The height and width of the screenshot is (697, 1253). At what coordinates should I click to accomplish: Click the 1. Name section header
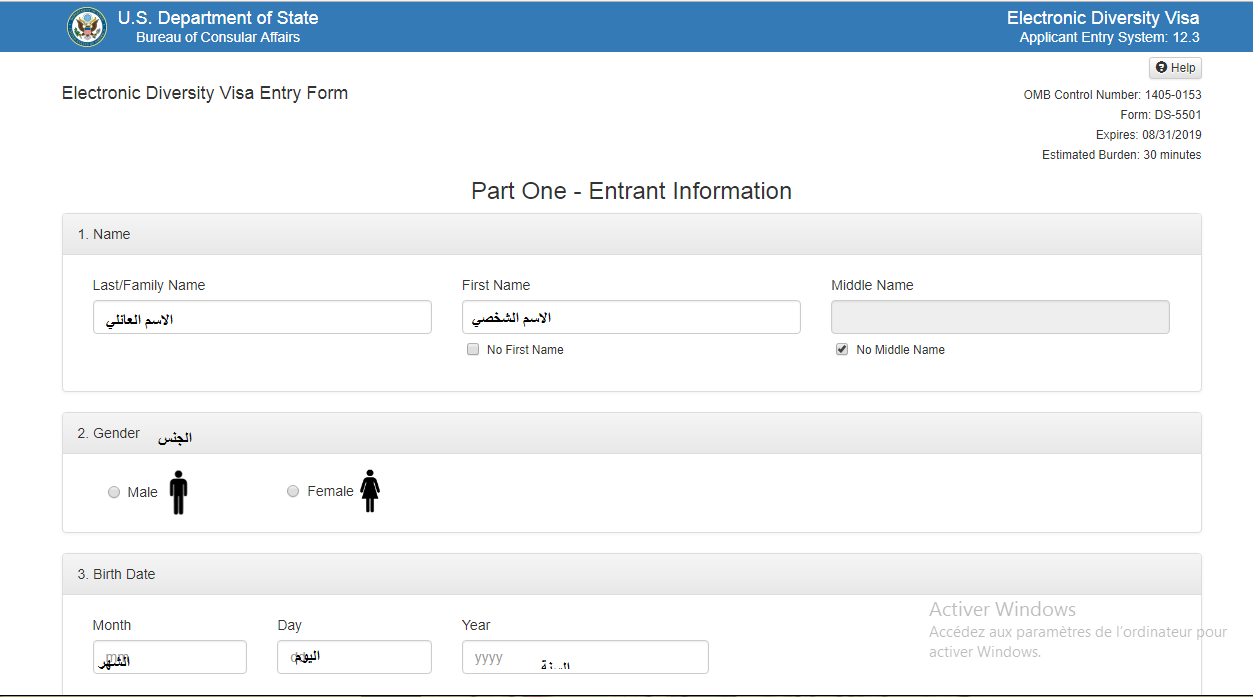(104, 234)
